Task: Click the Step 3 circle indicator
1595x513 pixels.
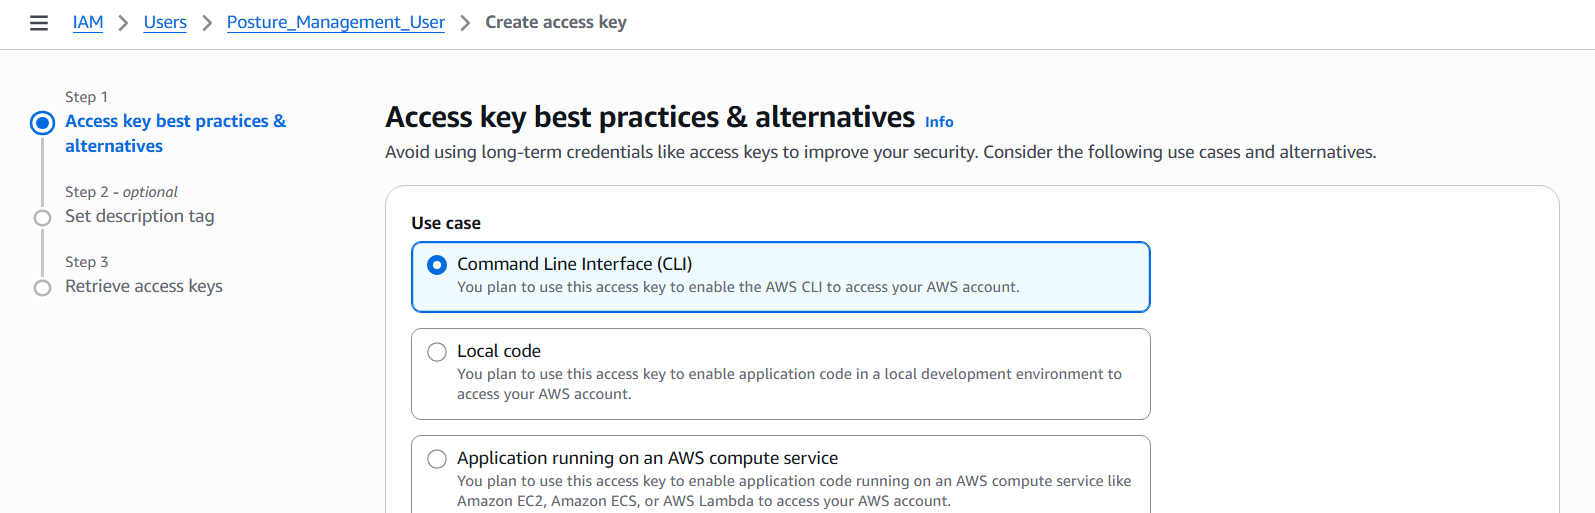Action: 42,288
